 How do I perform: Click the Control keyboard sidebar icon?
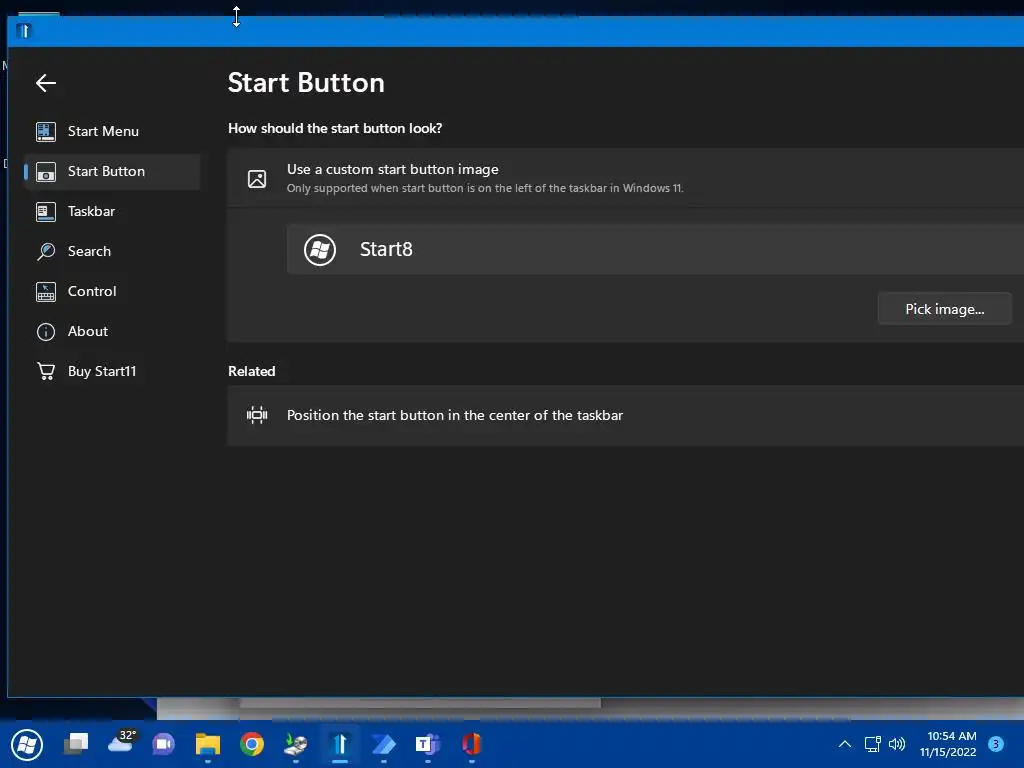click(46, 291)
